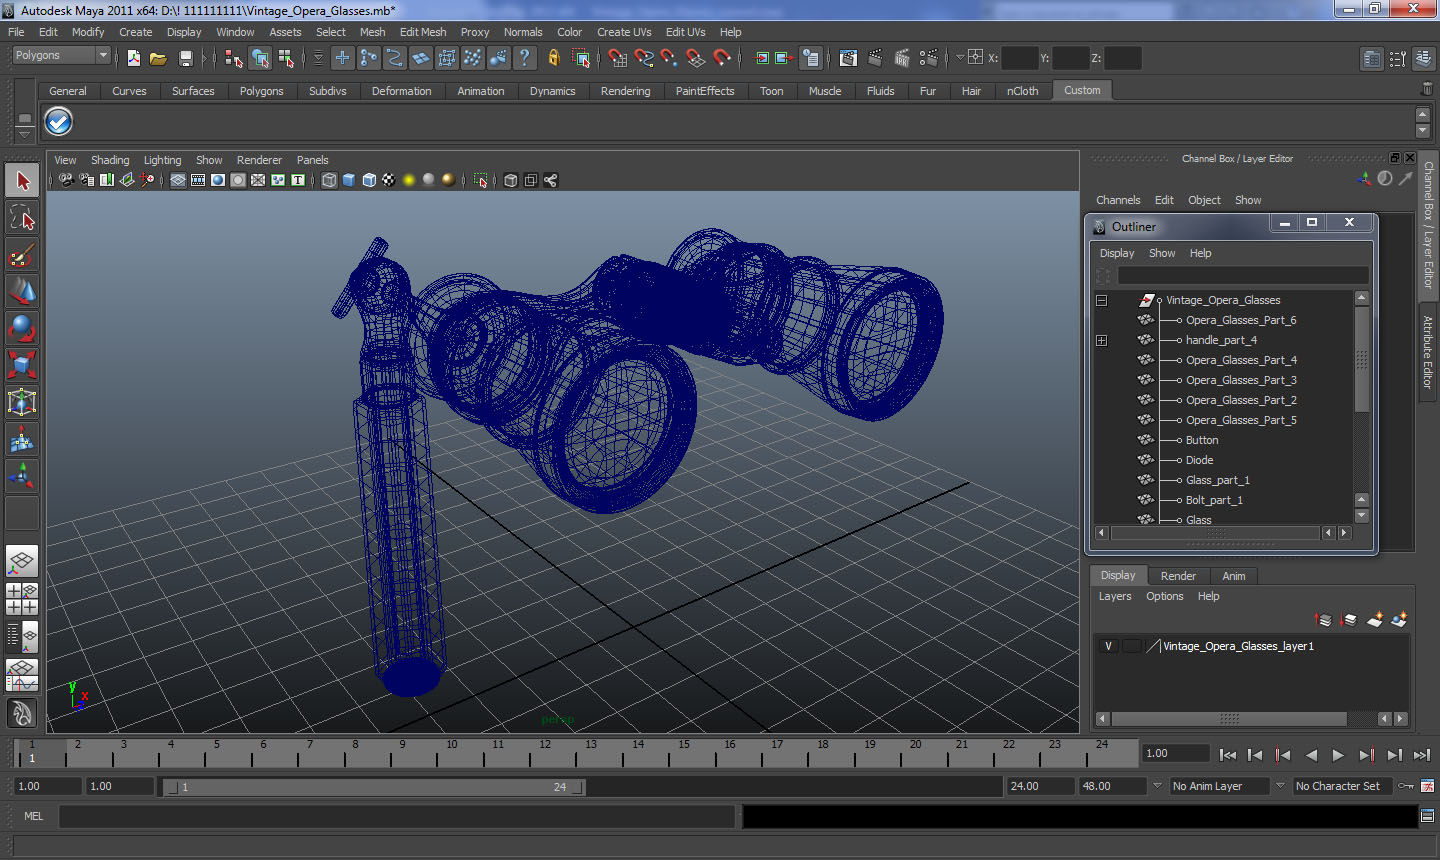
Task: Open the Render layer tab
Action: pyautogui.click(x=1178, y=576)
